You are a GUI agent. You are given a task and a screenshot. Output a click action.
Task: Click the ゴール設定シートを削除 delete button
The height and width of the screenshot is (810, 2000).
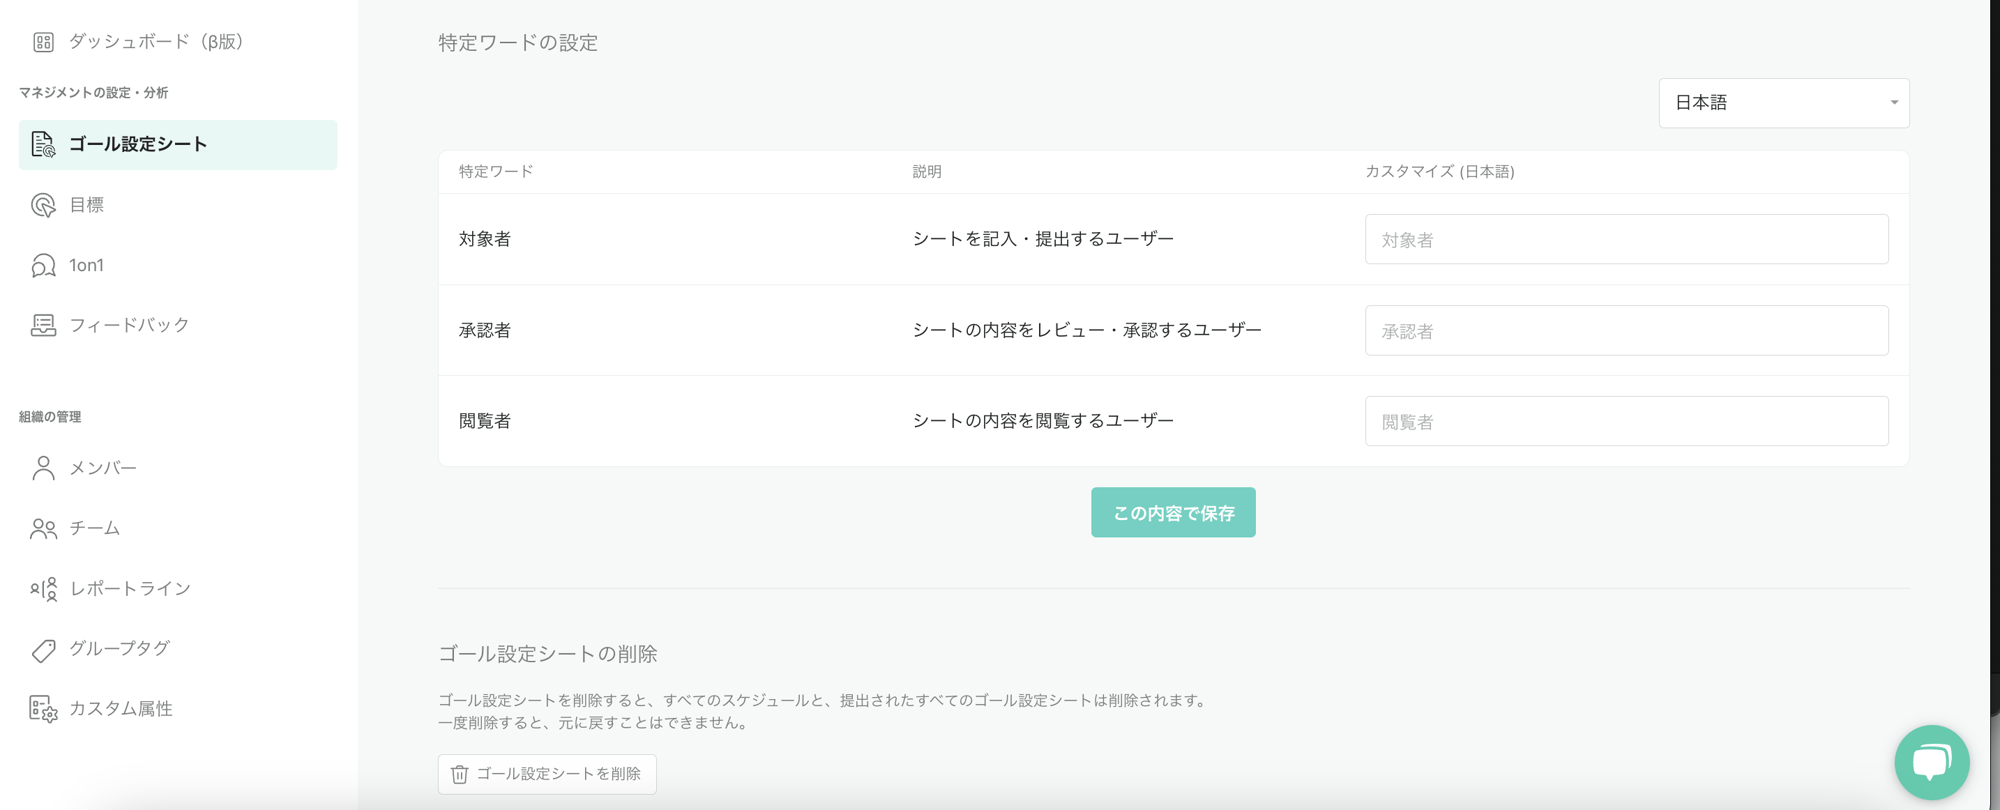coord(547,774)
